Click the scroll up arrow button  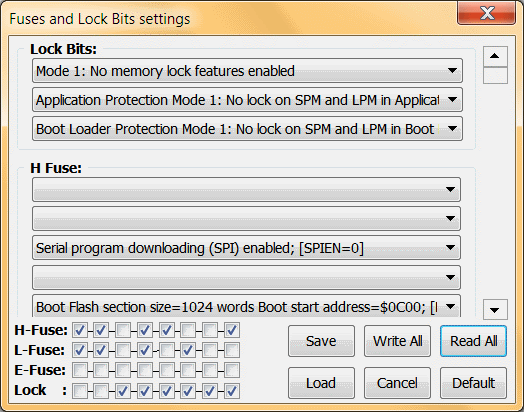point(495,56)
